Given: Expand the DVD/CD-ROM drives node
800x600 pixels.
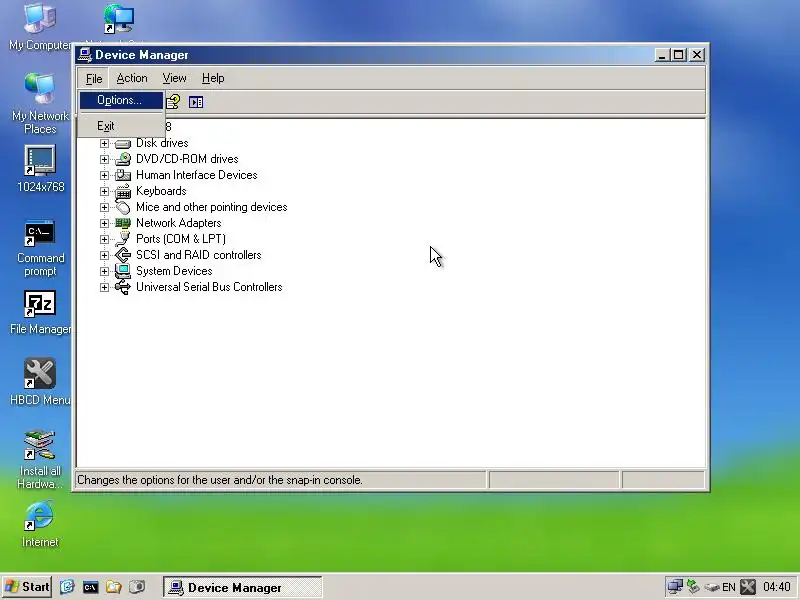Looking at the screenshot, I should coord(104,159).
